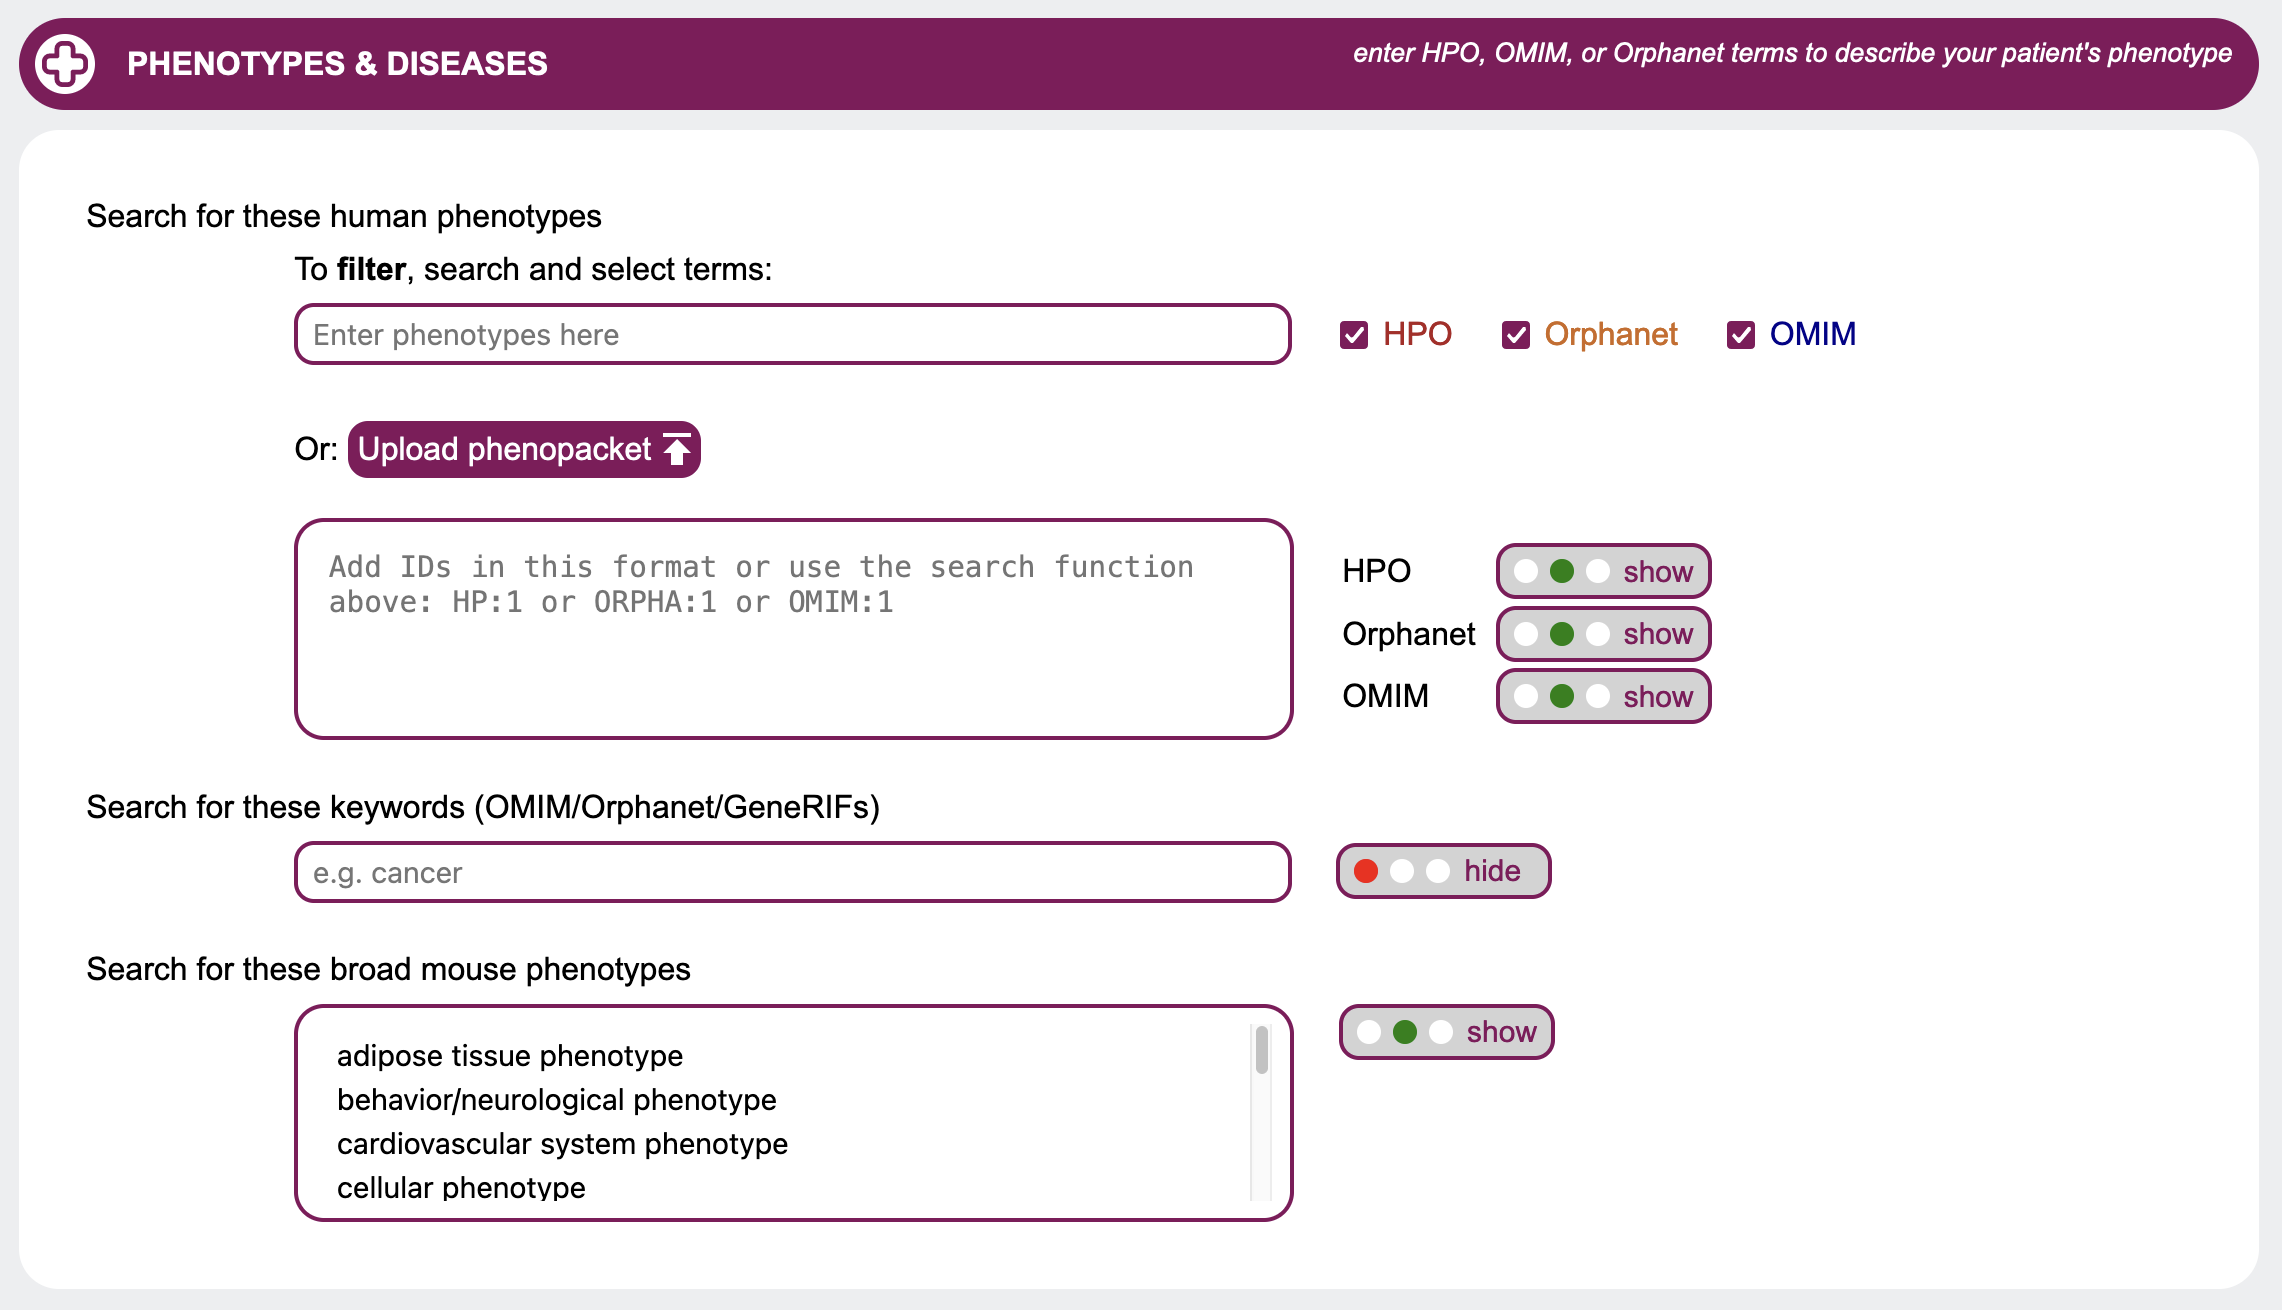Toggle the OMIM show switch
The height and width of the screenshot is (1310, 2282).
click(1604, 696)
